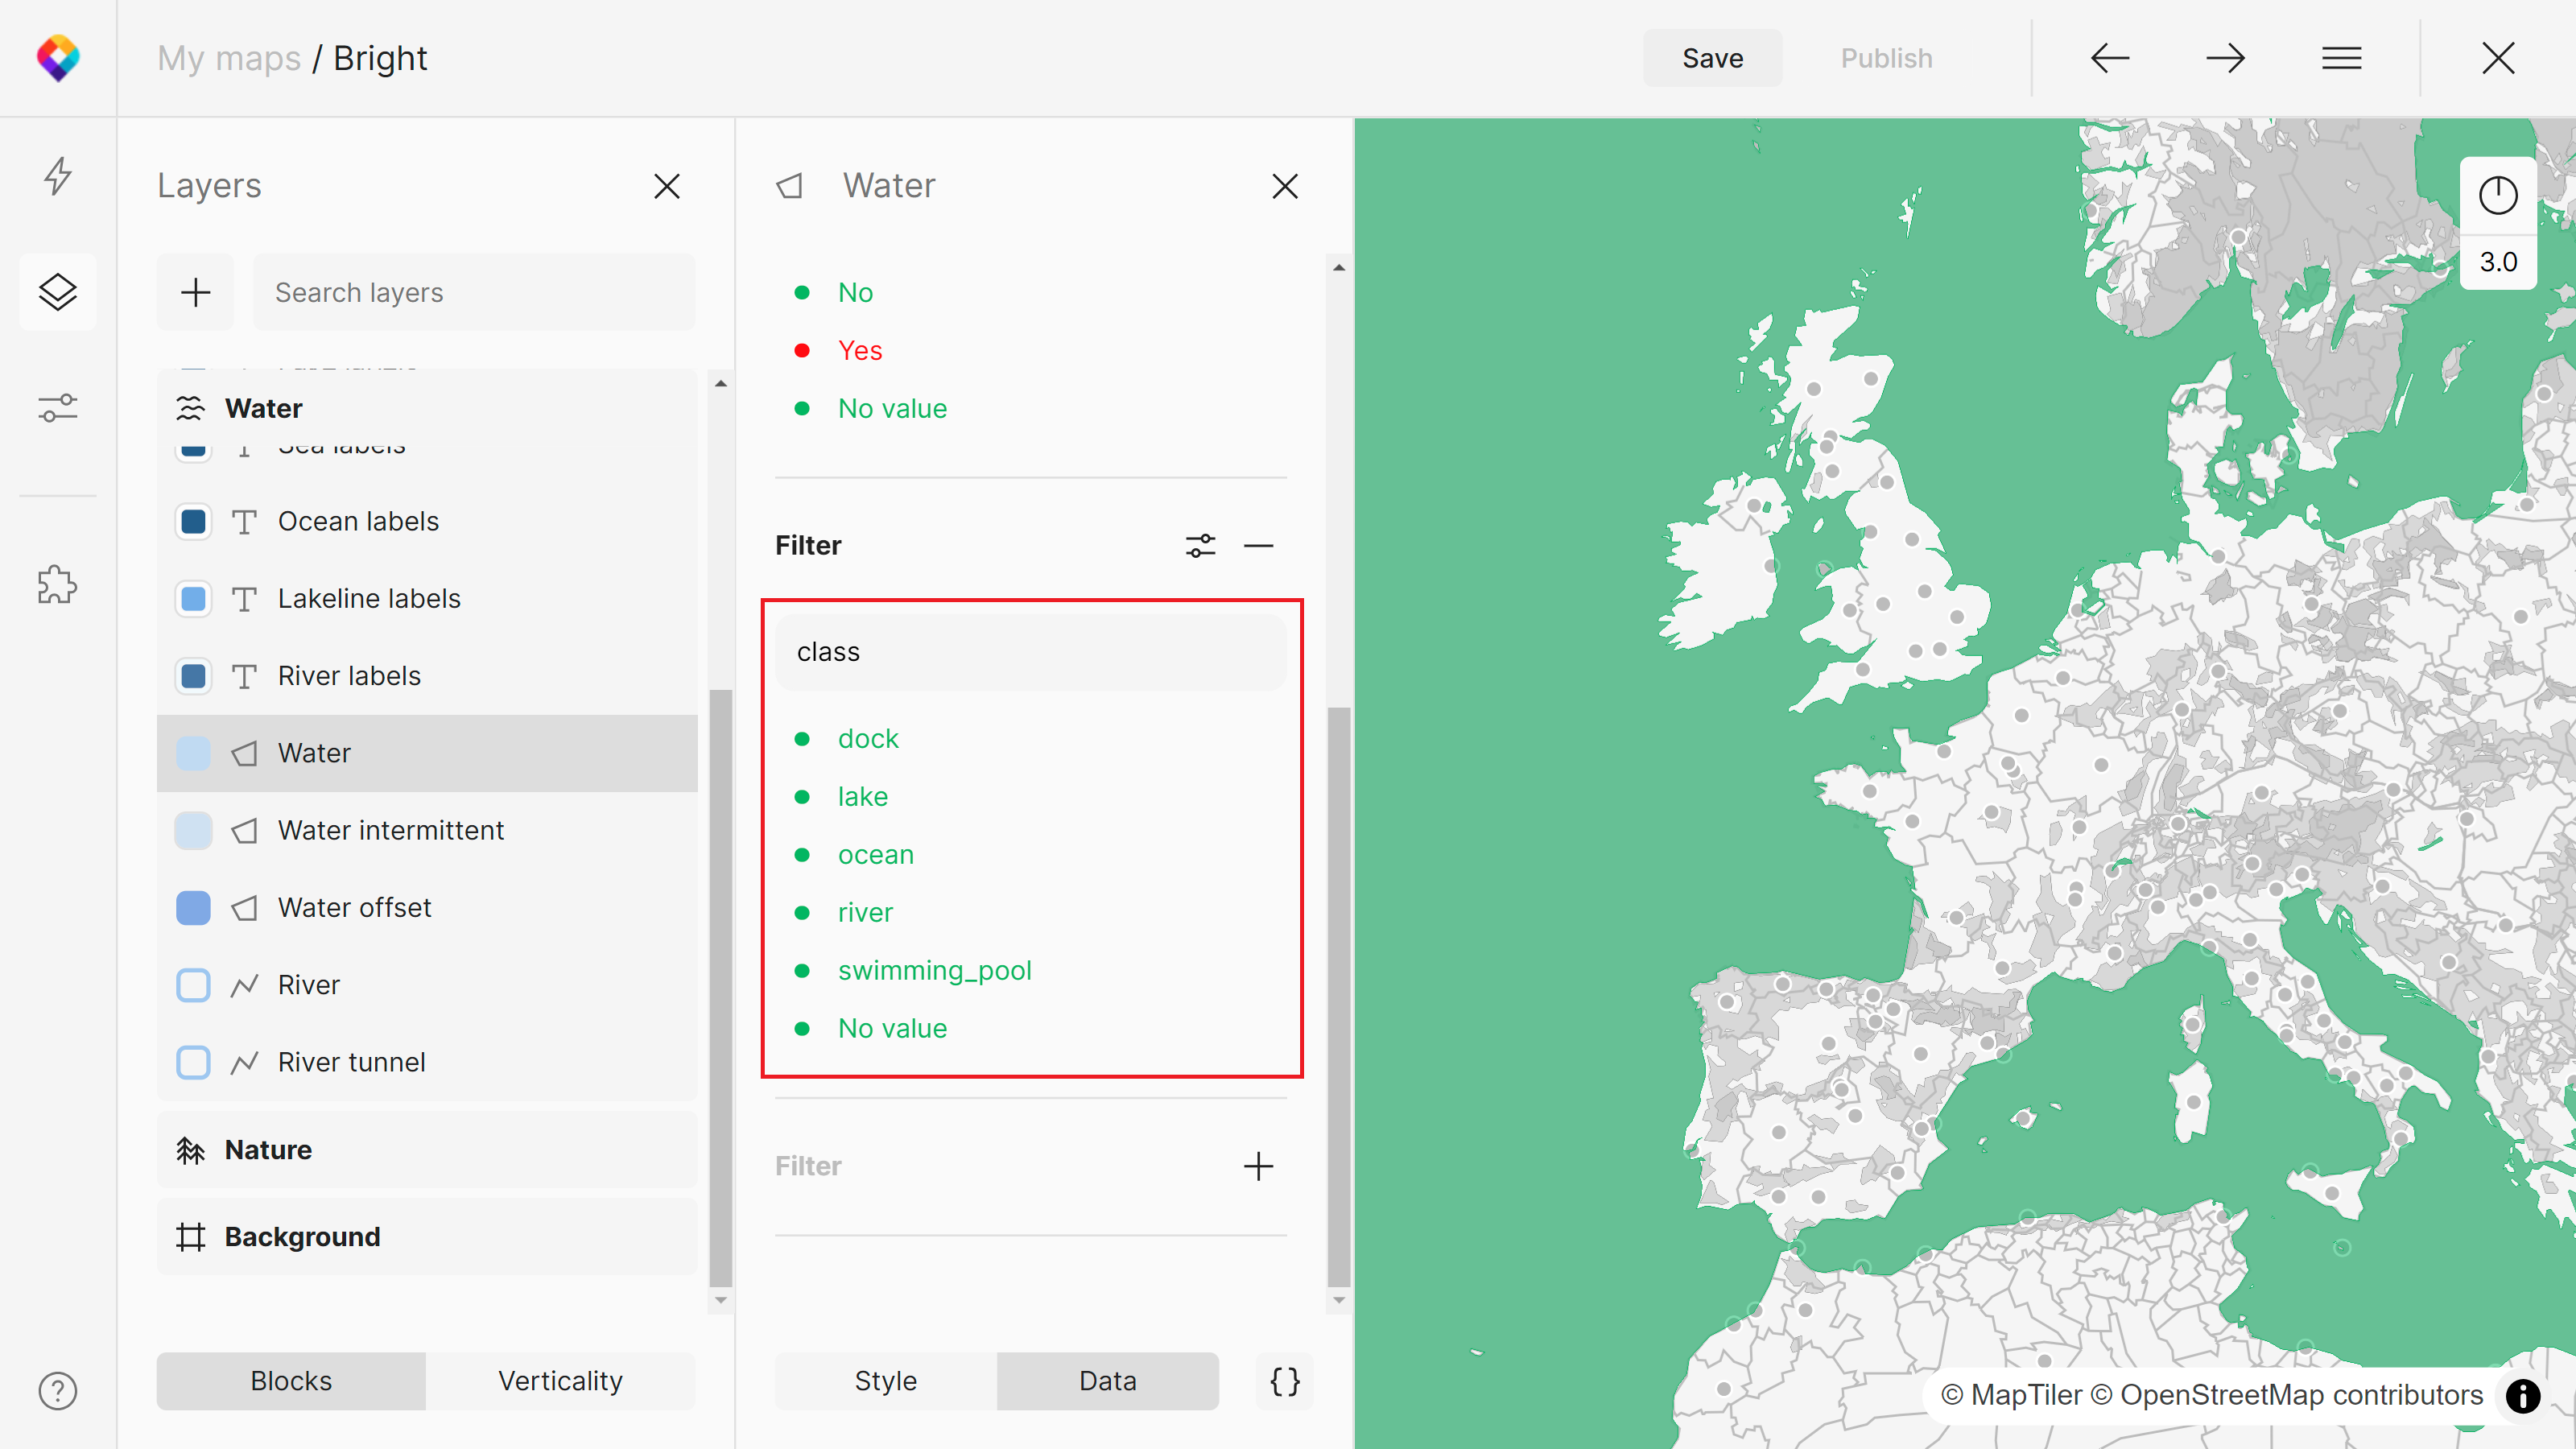Open the Layers panel icon in sidebar

click(x=57, y=292)
